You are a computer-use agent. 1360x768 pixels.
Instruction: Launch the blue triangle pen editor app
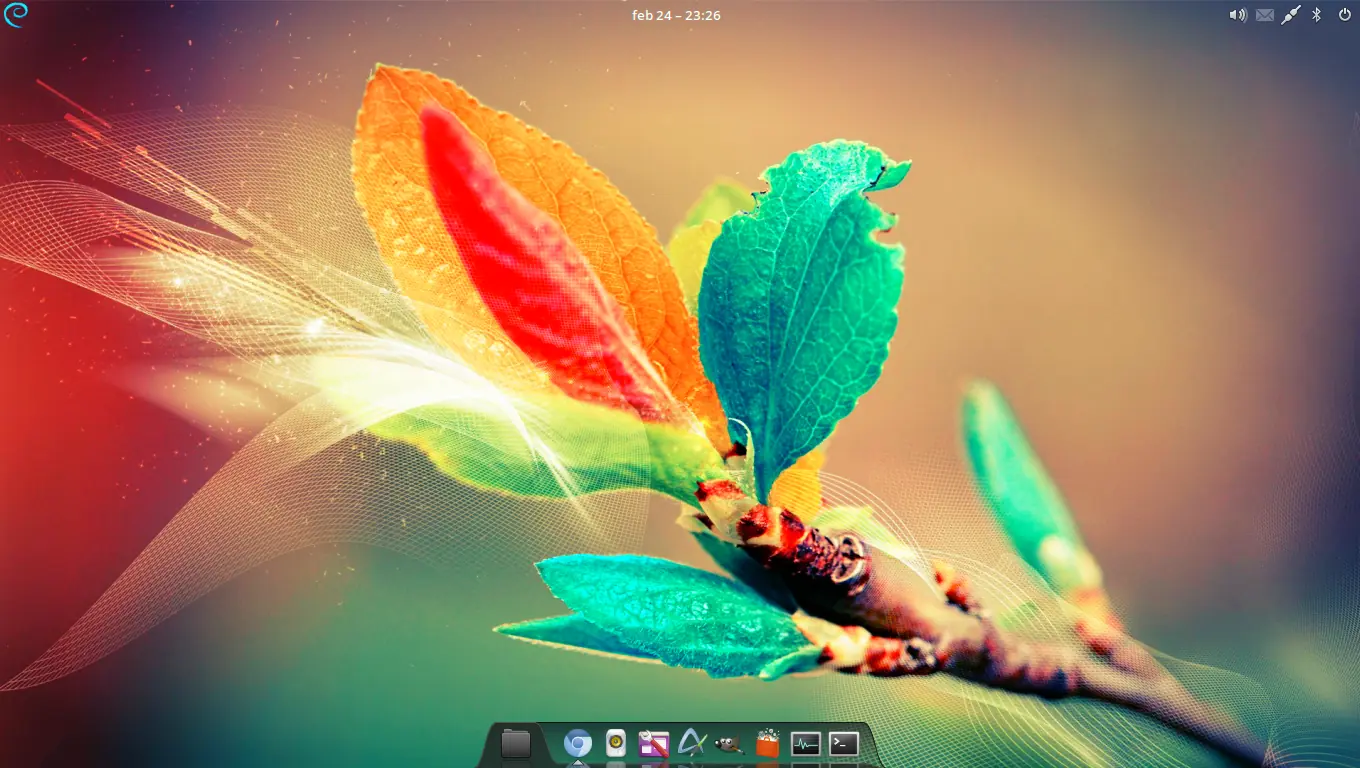691,743
